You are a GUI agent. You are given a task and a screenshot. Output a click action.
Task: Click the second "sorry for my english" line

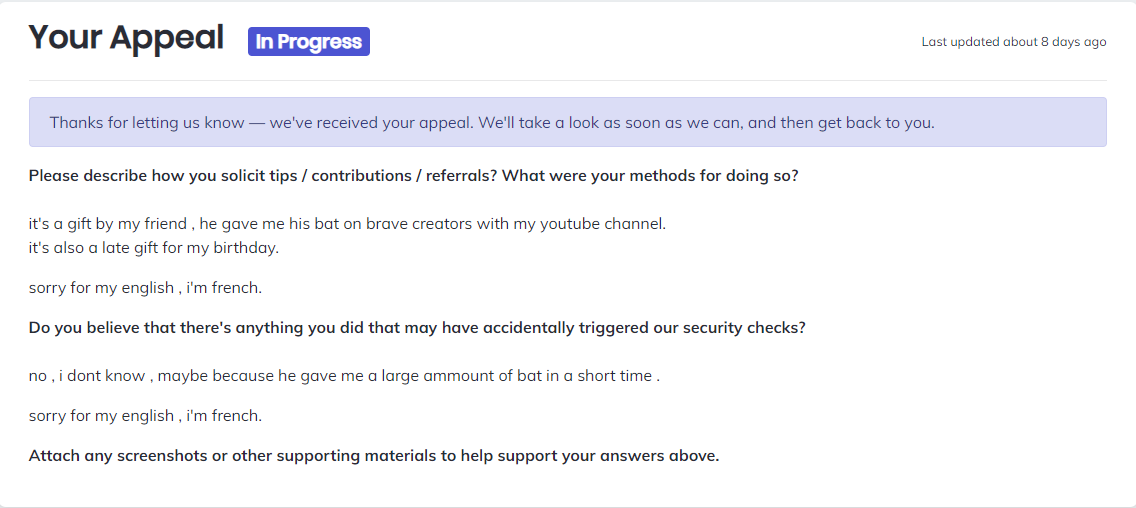click(145, 416)
